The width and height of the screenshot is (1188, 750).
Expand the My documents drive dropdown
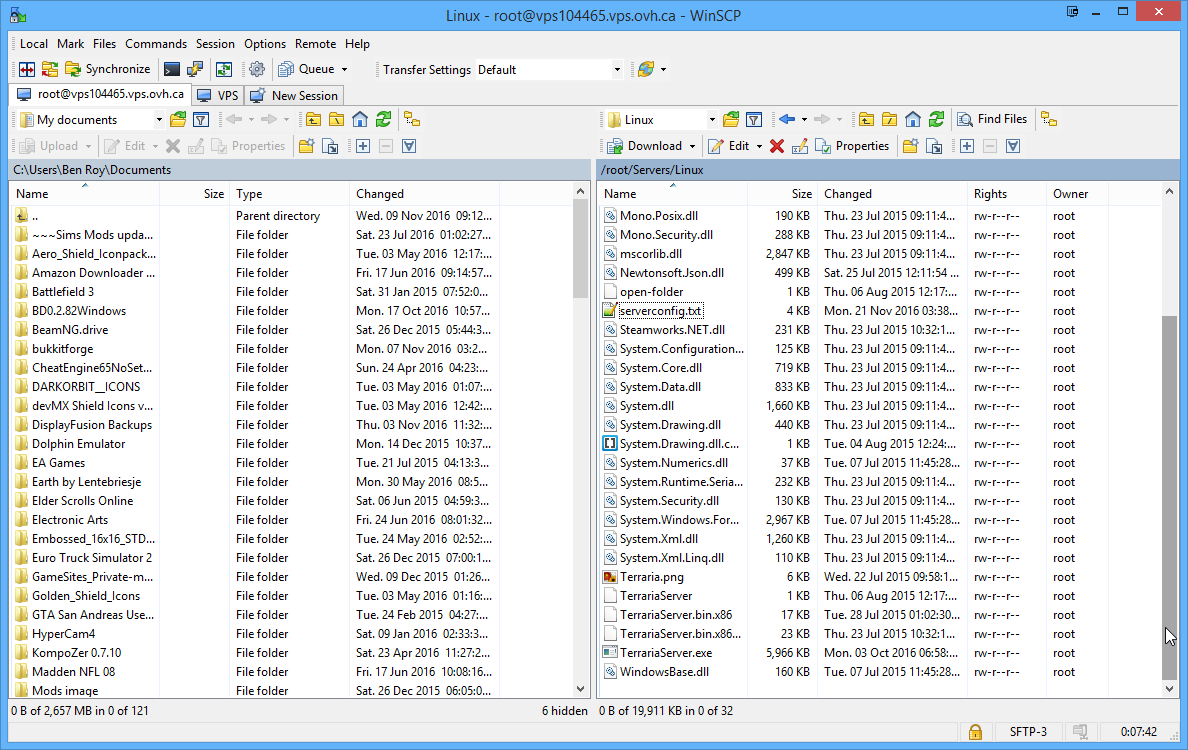[x=159, y=120]
